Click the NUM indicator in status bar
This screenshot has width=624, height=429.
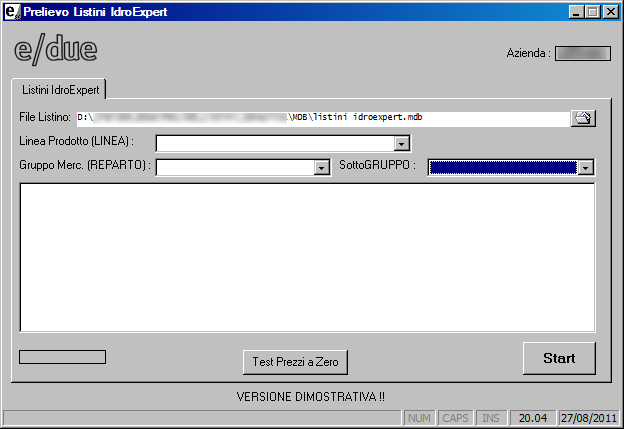[420, 417]
